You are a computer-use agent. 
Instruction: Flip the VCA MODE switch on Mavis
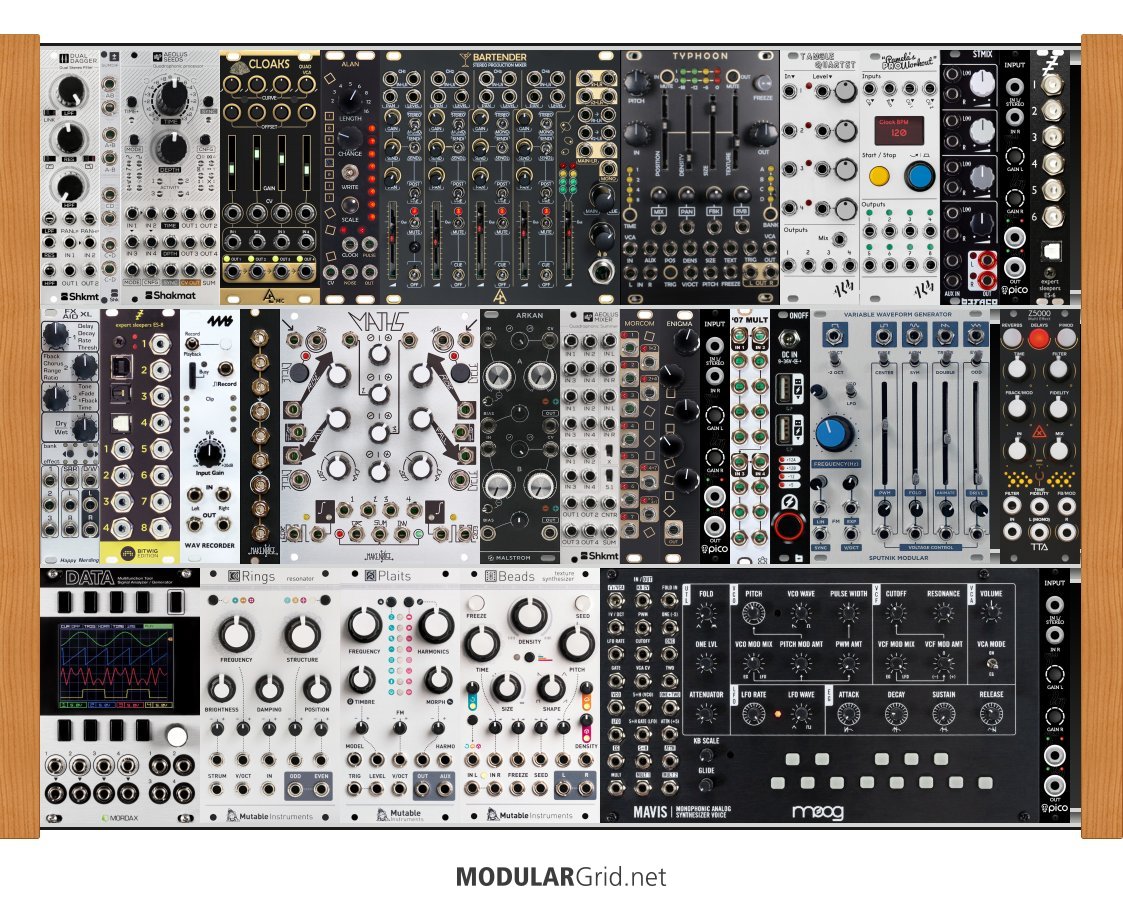pyautogui.click(x=991, y=664)
